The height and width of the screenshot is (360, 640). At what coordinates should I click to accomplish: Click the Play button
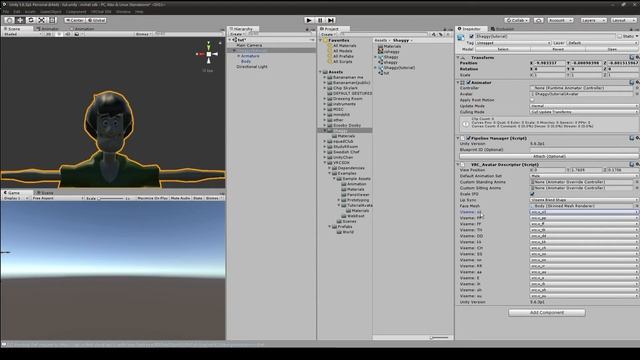pyautogui.click(x=309, y=20)
